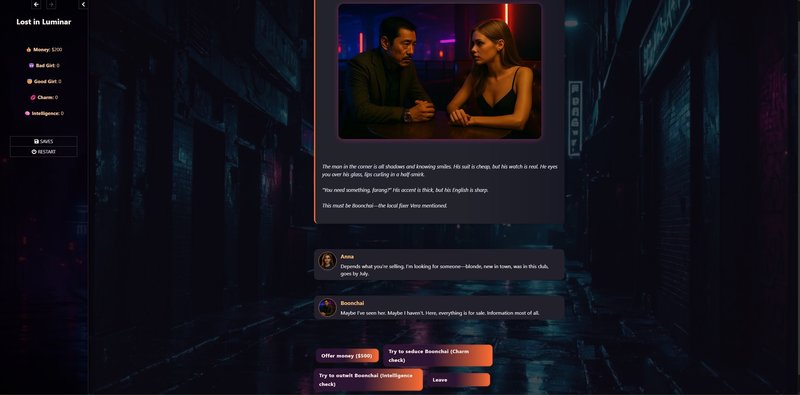Click Anna's avatar portrait
Screen dimensions: 800x395
(x=328, y=261)
